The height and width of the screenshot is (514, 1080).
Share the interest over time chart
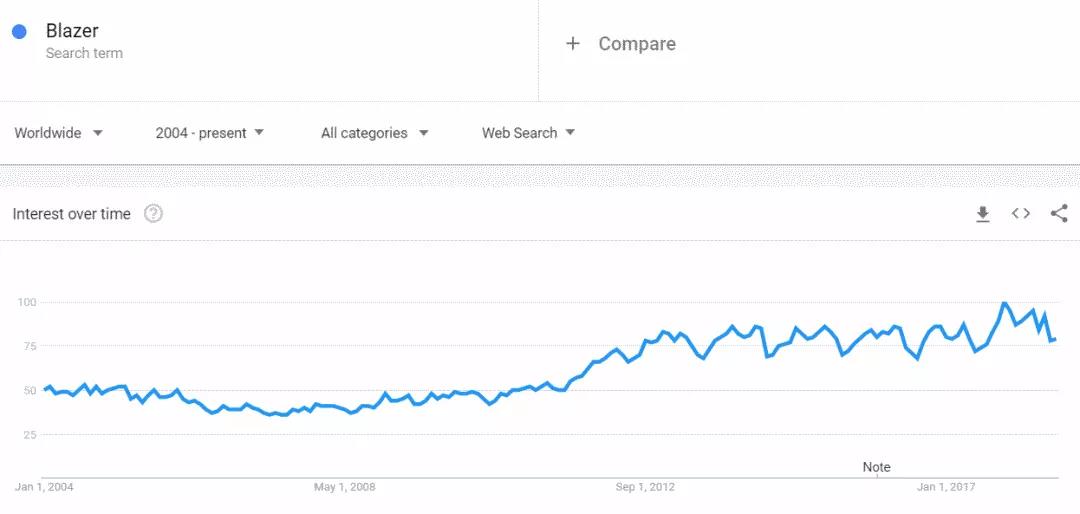[1059, 213]
